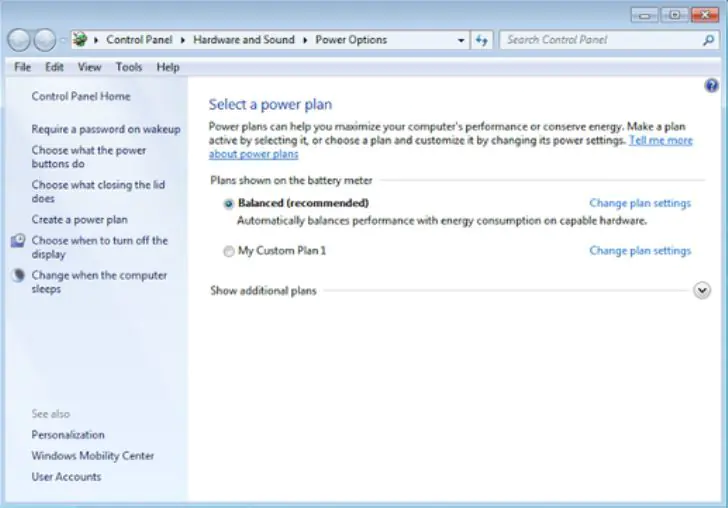
Task: Open Windows Mobility Center link
Action: [92, 456]
